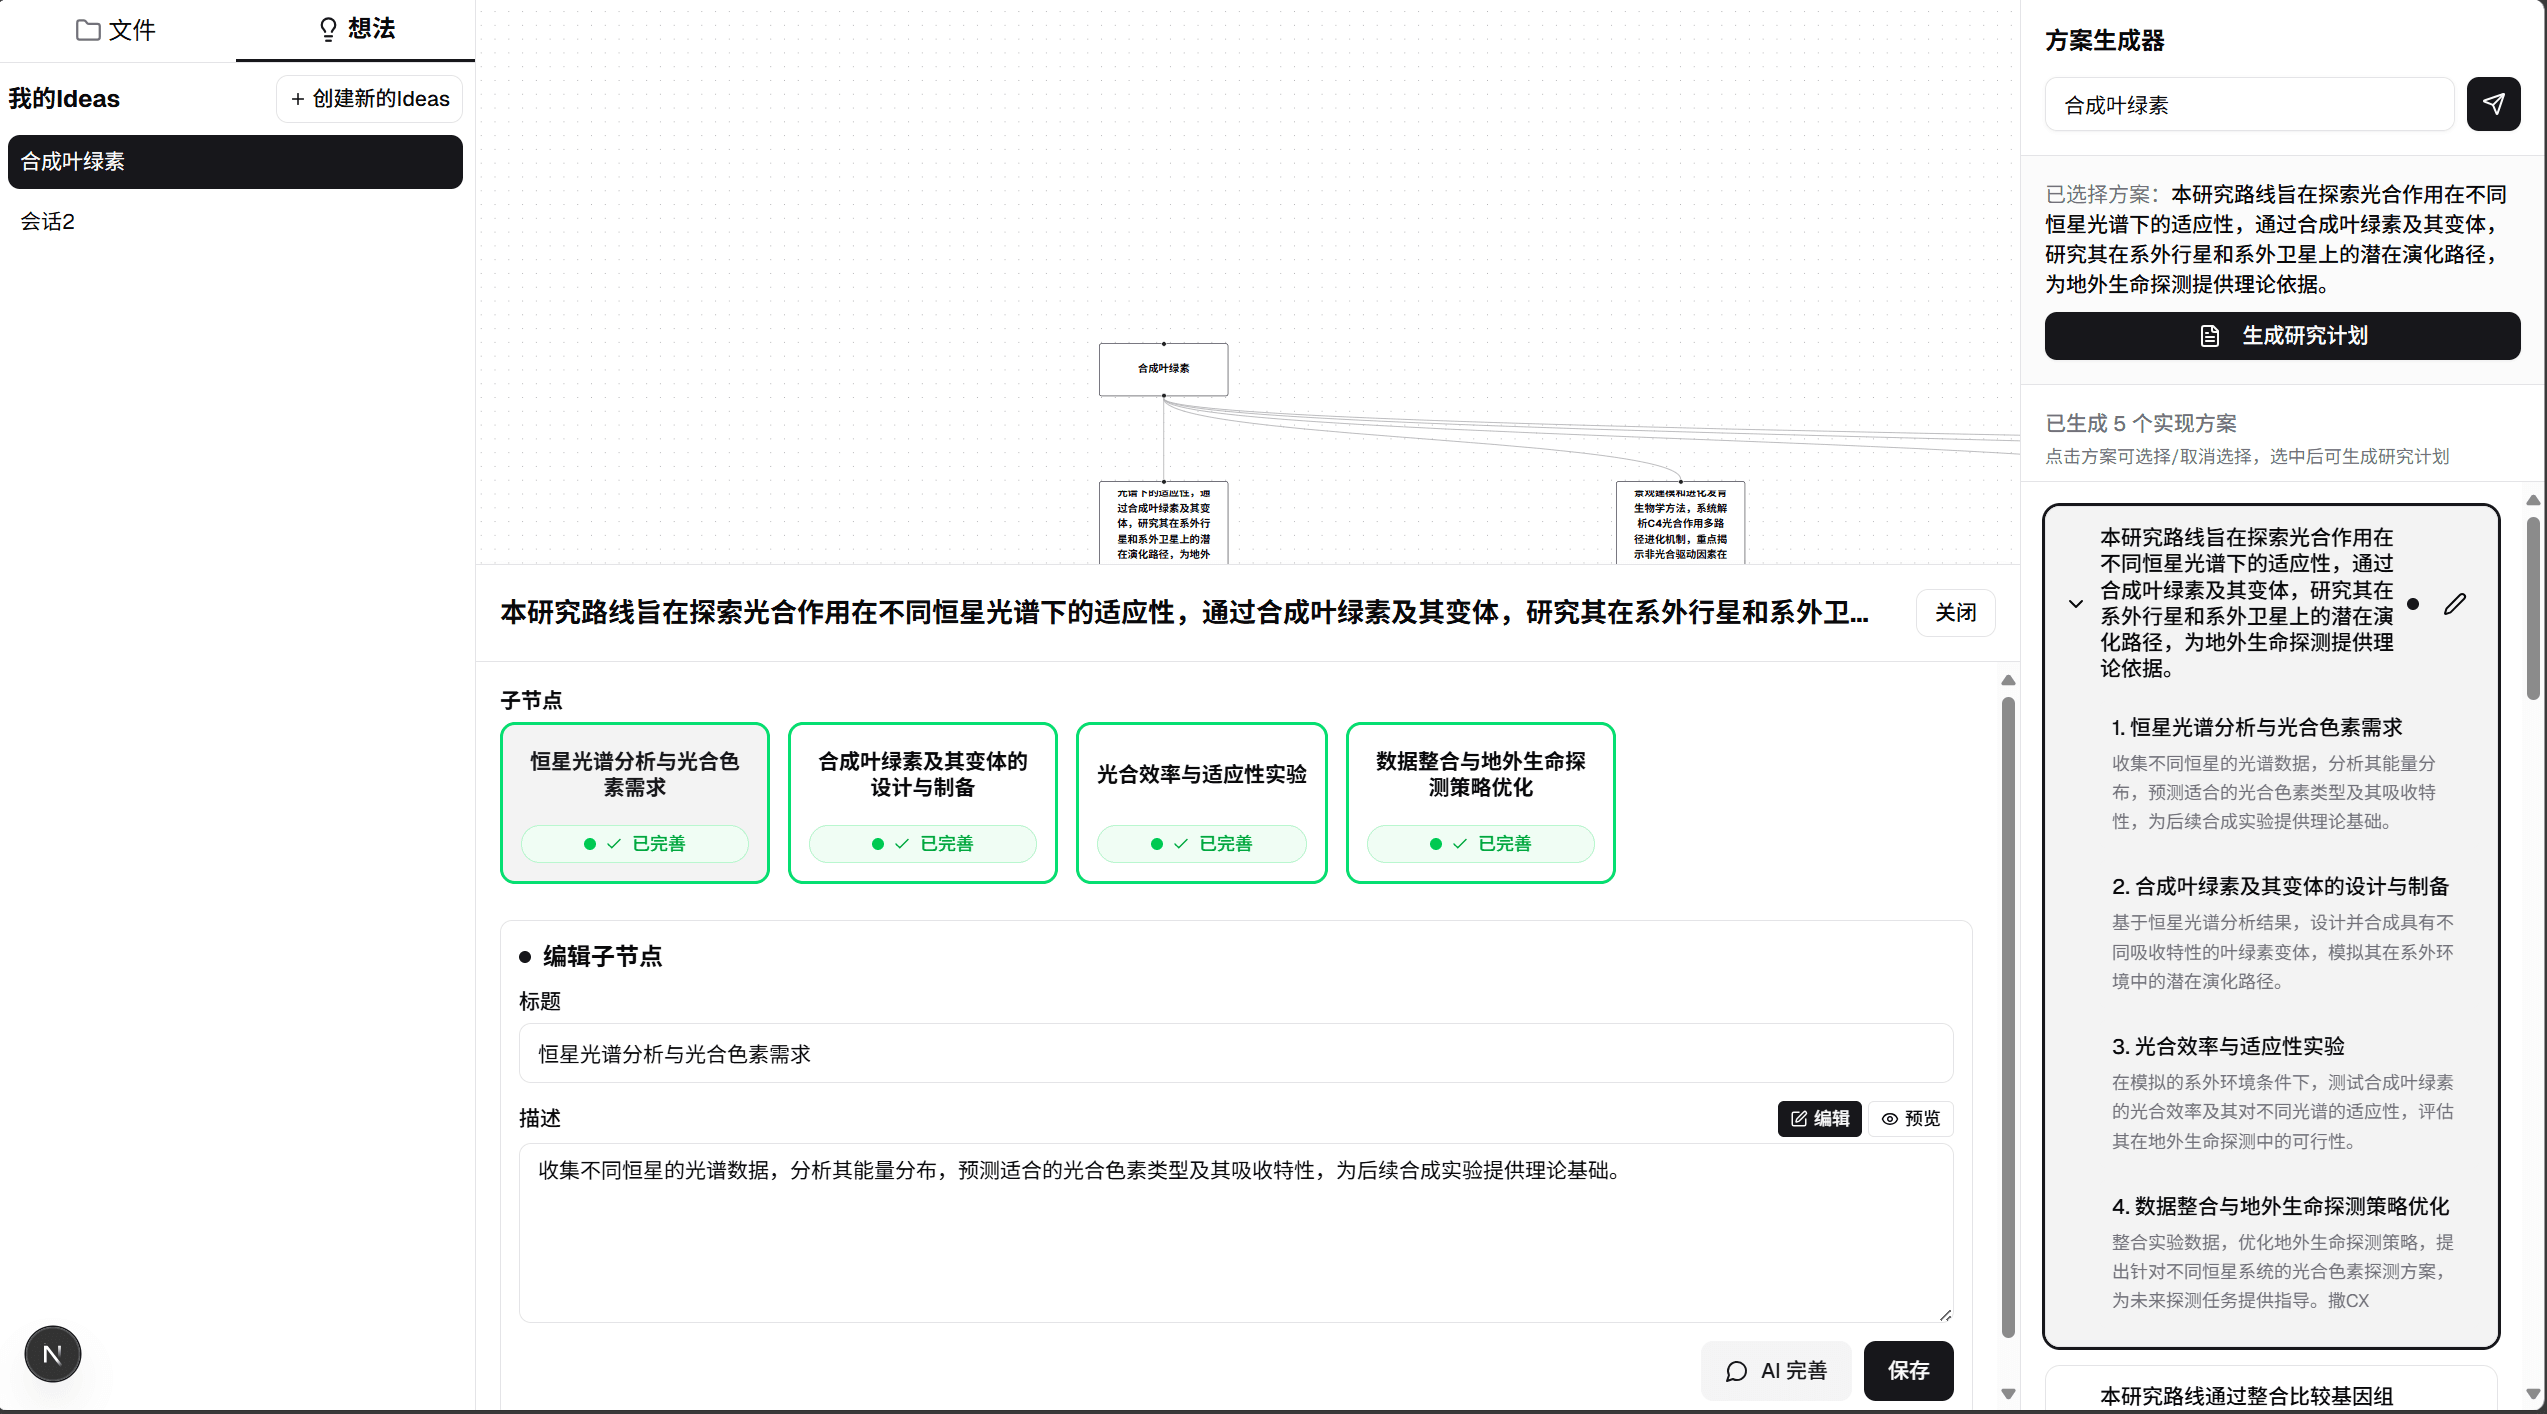The width and height of the screenshot is (2547, 1414).
Task: Click 已完善 badge on 合成叶绿素及其变体 card
Action: pos(922,844)
